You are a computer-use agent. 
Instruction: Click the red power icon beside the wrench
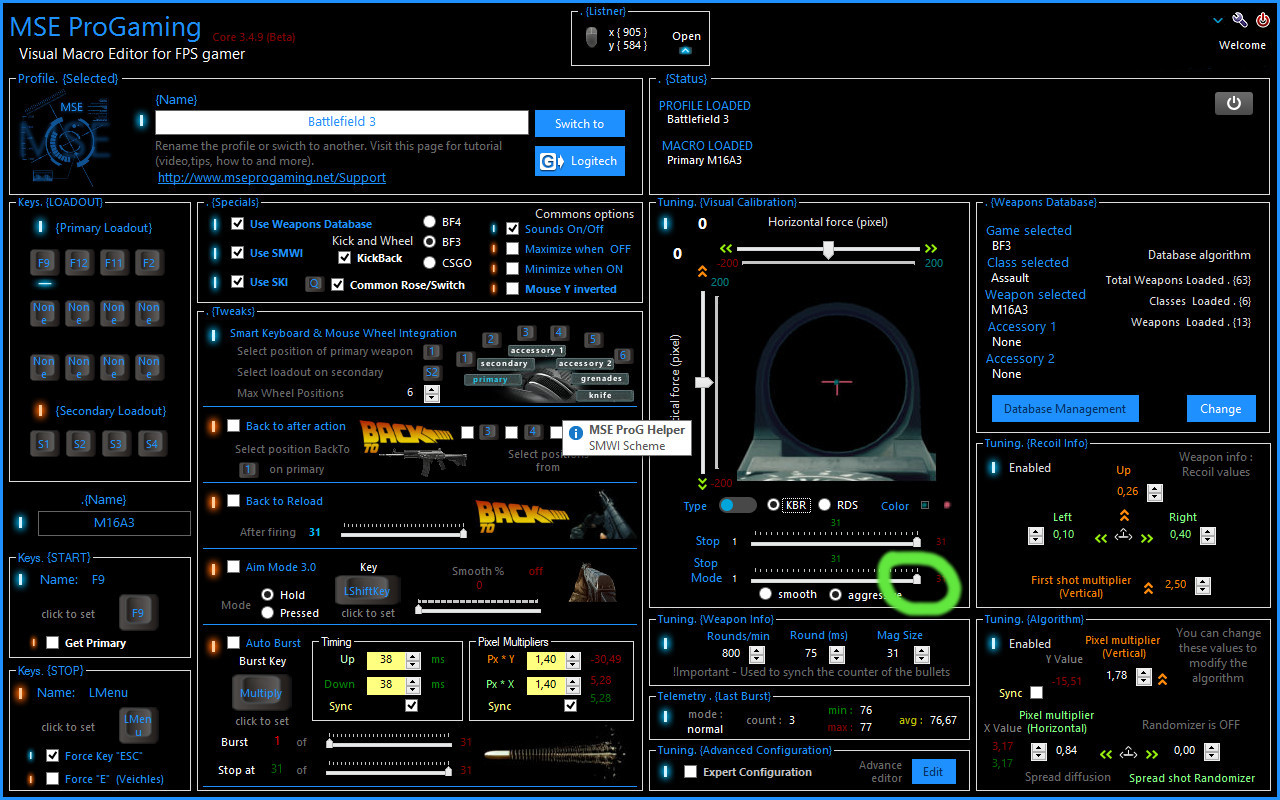click(x=1263, y=20)
